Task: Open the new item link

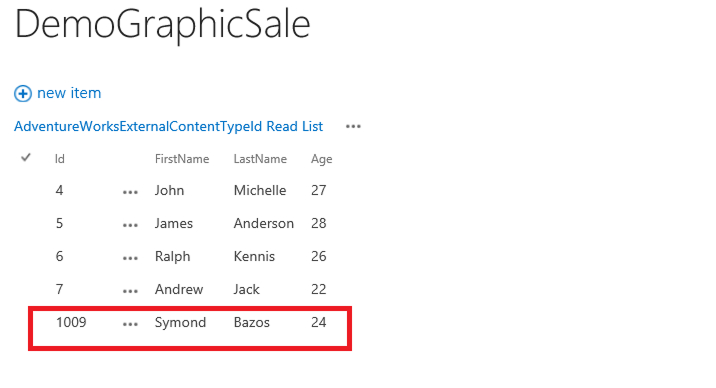Action: [x=69, y=93]
